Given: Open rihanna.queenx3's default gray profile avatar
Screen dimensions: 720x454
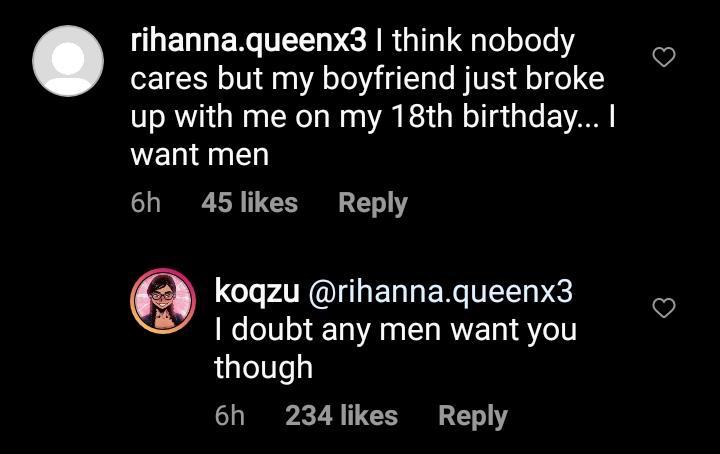Looking at the screenshot, I should tap(68, 60).
